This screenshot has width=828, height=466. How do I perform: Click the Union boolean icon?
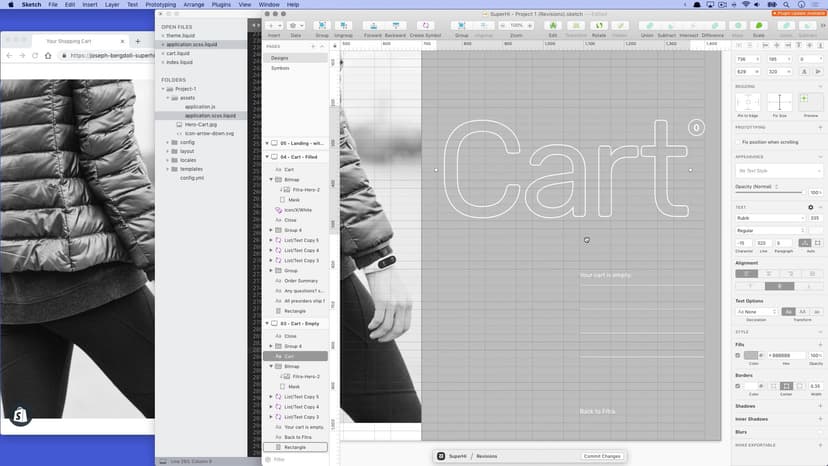coord(647,24)
